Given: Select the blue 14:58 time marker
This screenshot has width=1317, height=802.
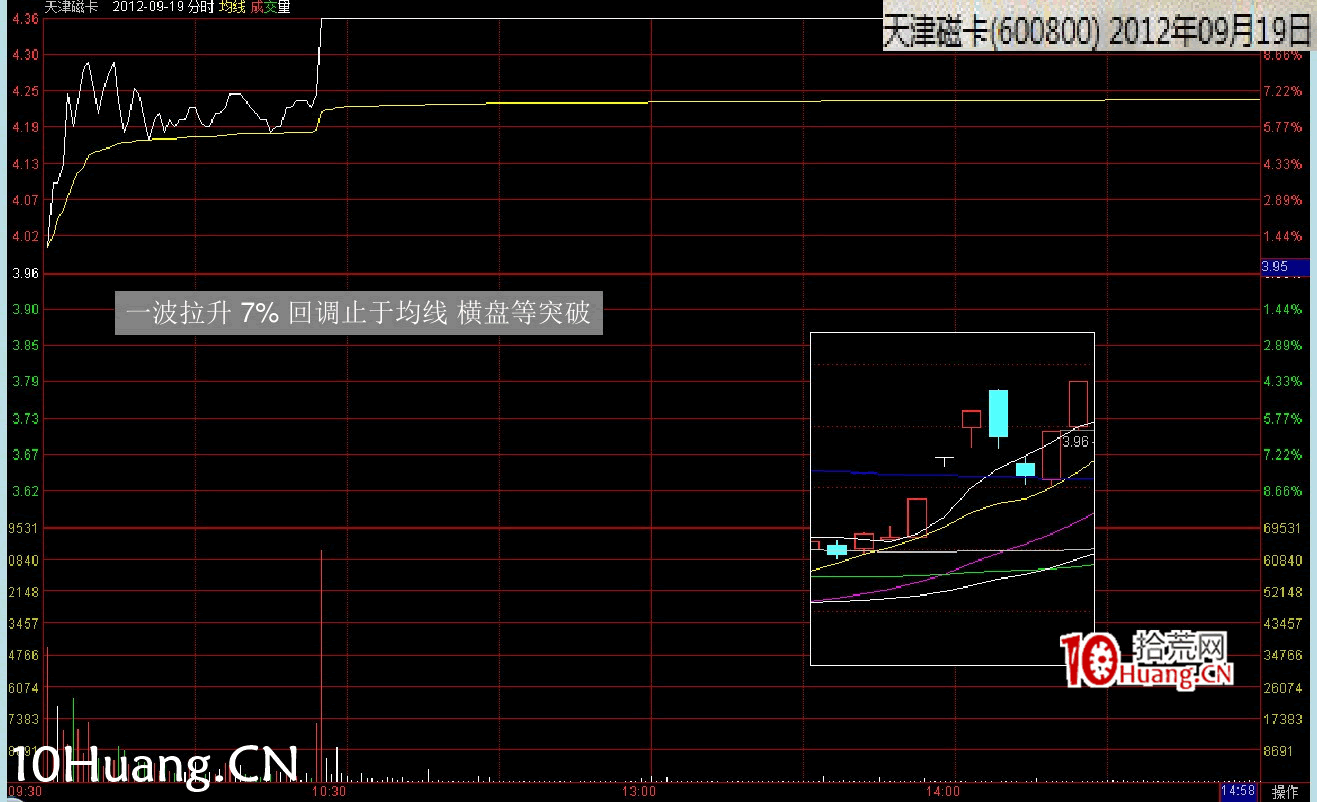Looking at the screenshot, I should (1238, 792).
